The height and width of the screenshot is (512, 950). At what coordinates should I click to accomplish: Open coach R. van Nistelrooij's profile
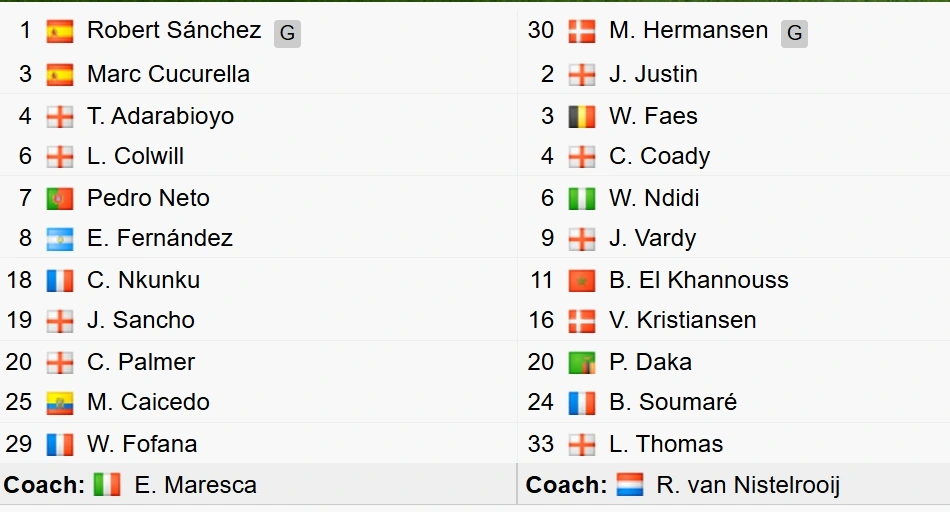click(748, 485)
